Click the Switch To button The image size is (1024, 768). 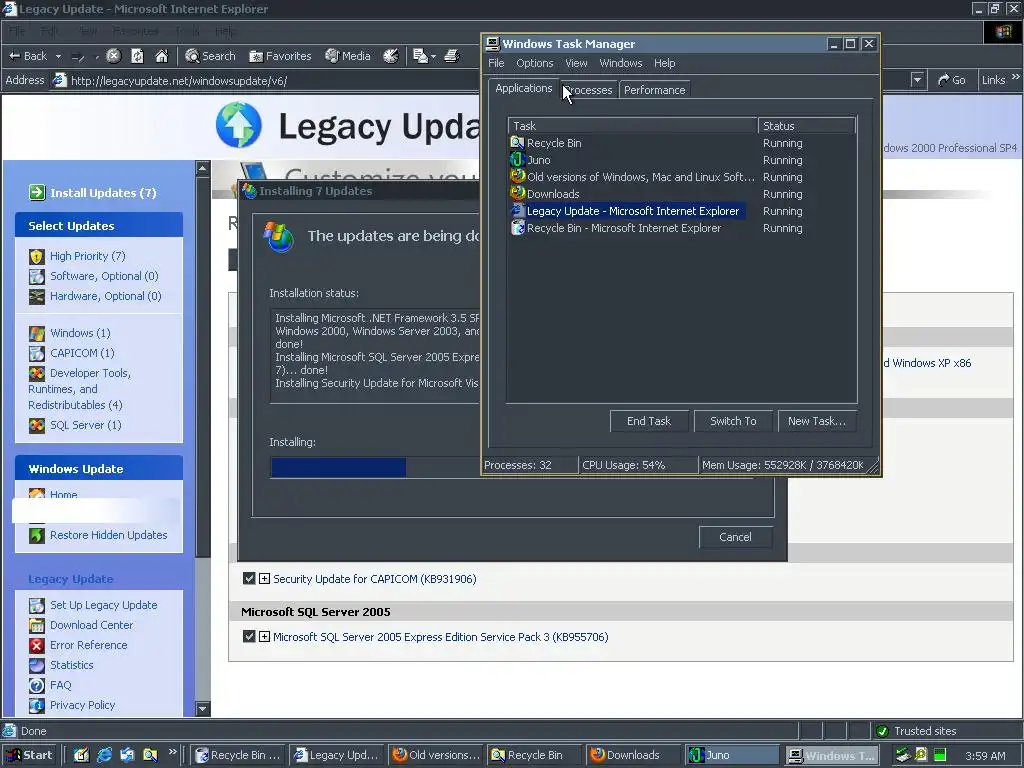(x=733, y=421)
